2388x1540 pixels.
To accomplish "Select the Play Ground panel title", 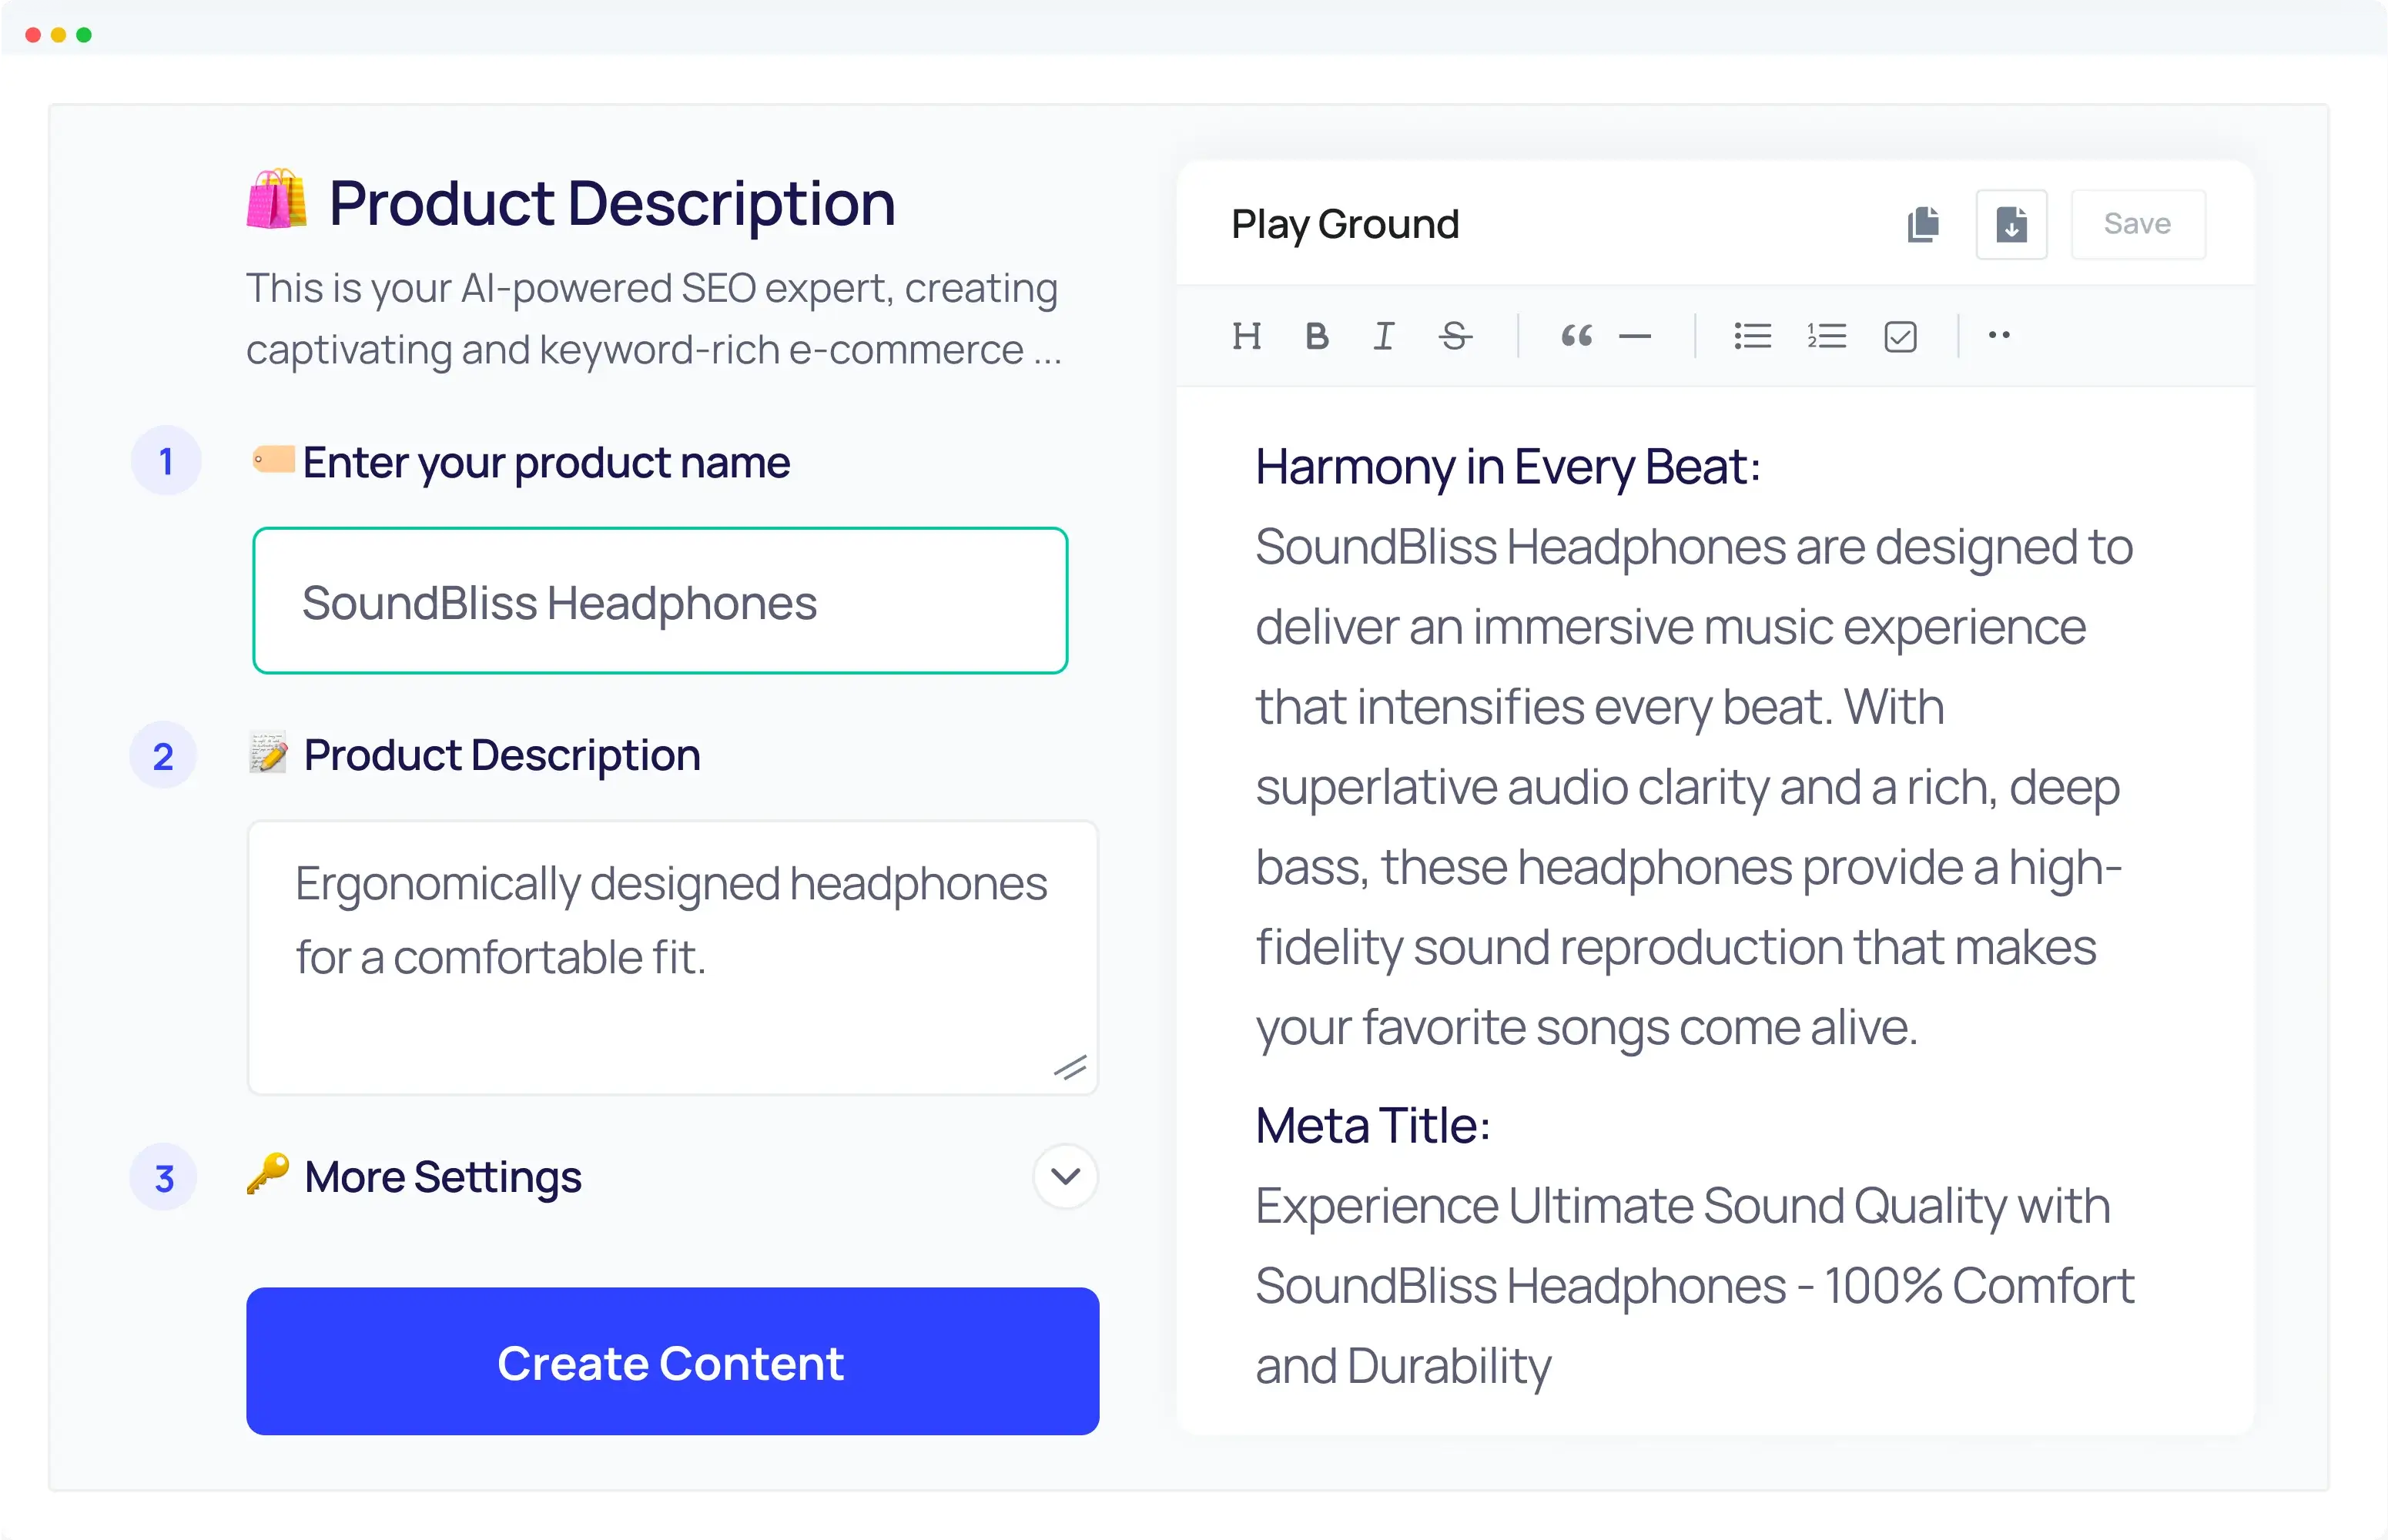I will [x=1345, y=223].
